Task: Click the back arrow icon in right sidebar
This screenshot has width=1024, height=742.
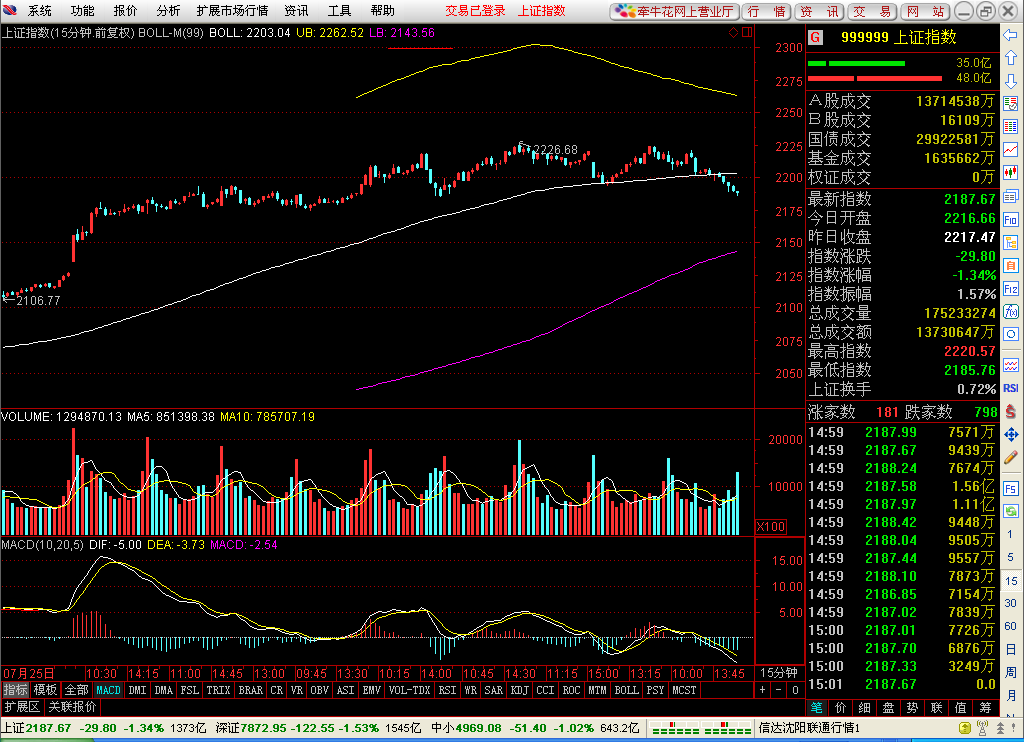Action: [1011, 35]
